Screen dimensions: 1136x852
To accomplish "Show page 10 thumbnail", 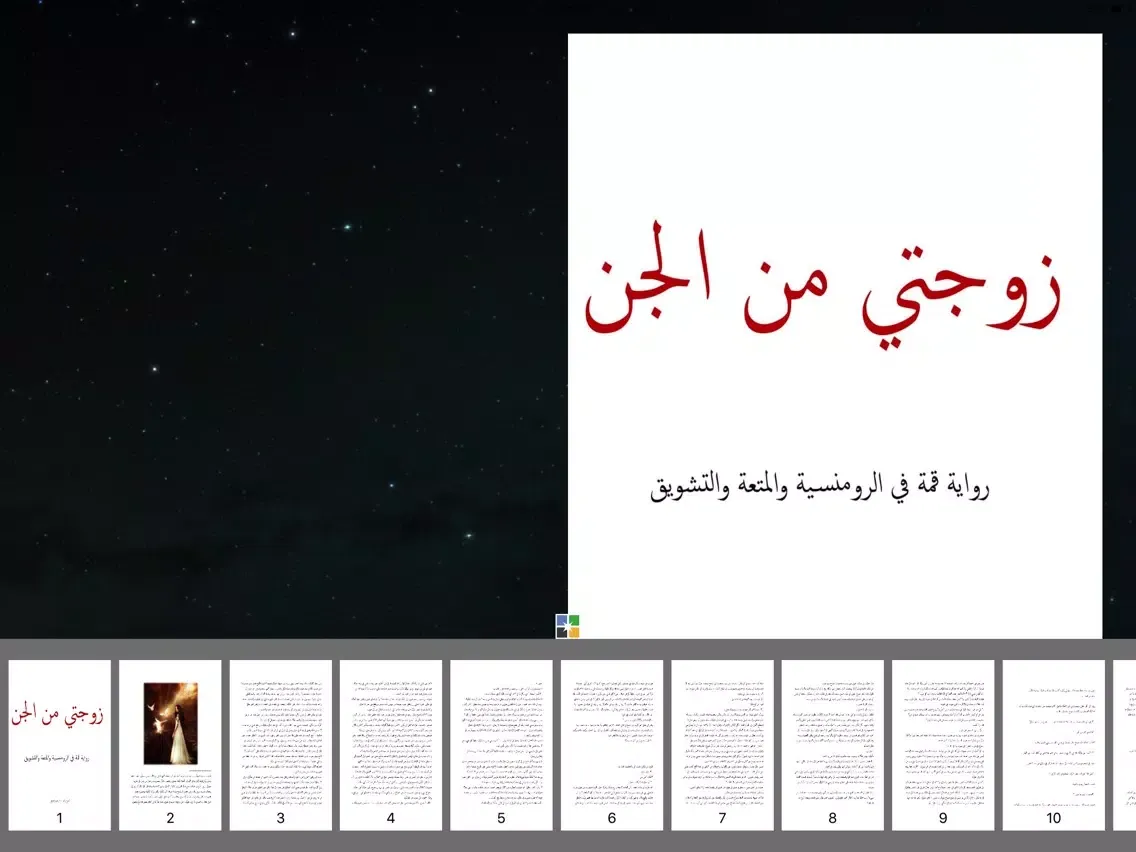I will [x=1053, y=745].
